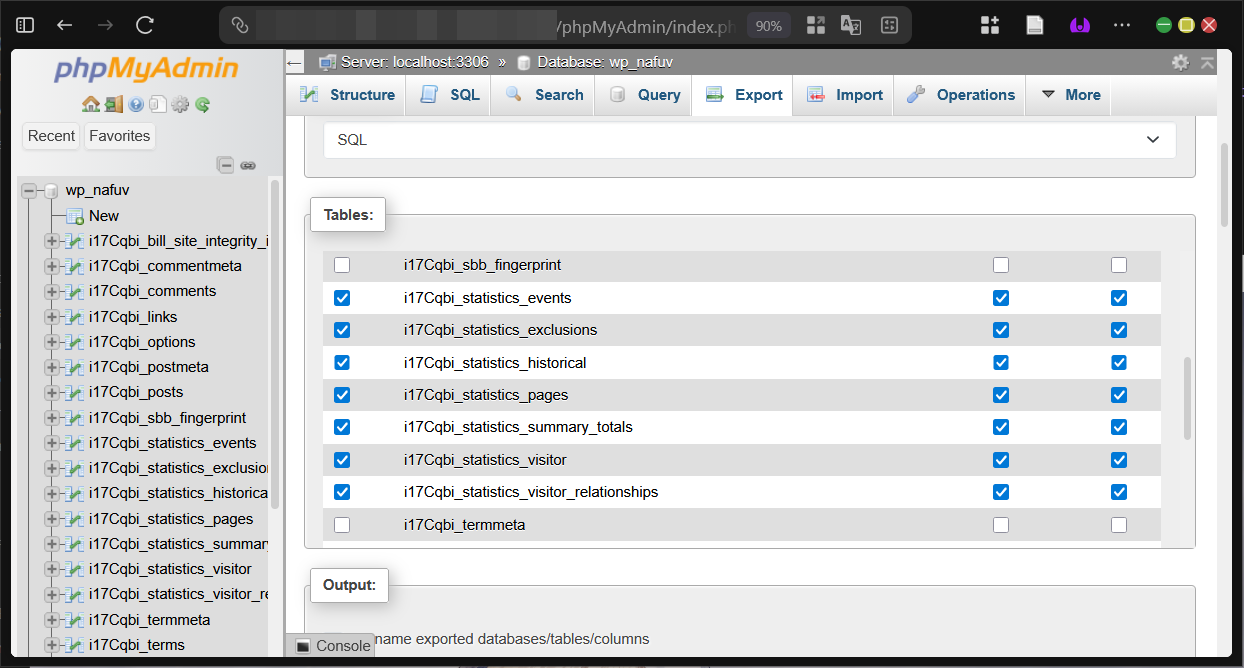Enable export for i17Cqbi_sbb_fingerprint table
Viewport: 1244px width, 668px height.
[342, 265]
